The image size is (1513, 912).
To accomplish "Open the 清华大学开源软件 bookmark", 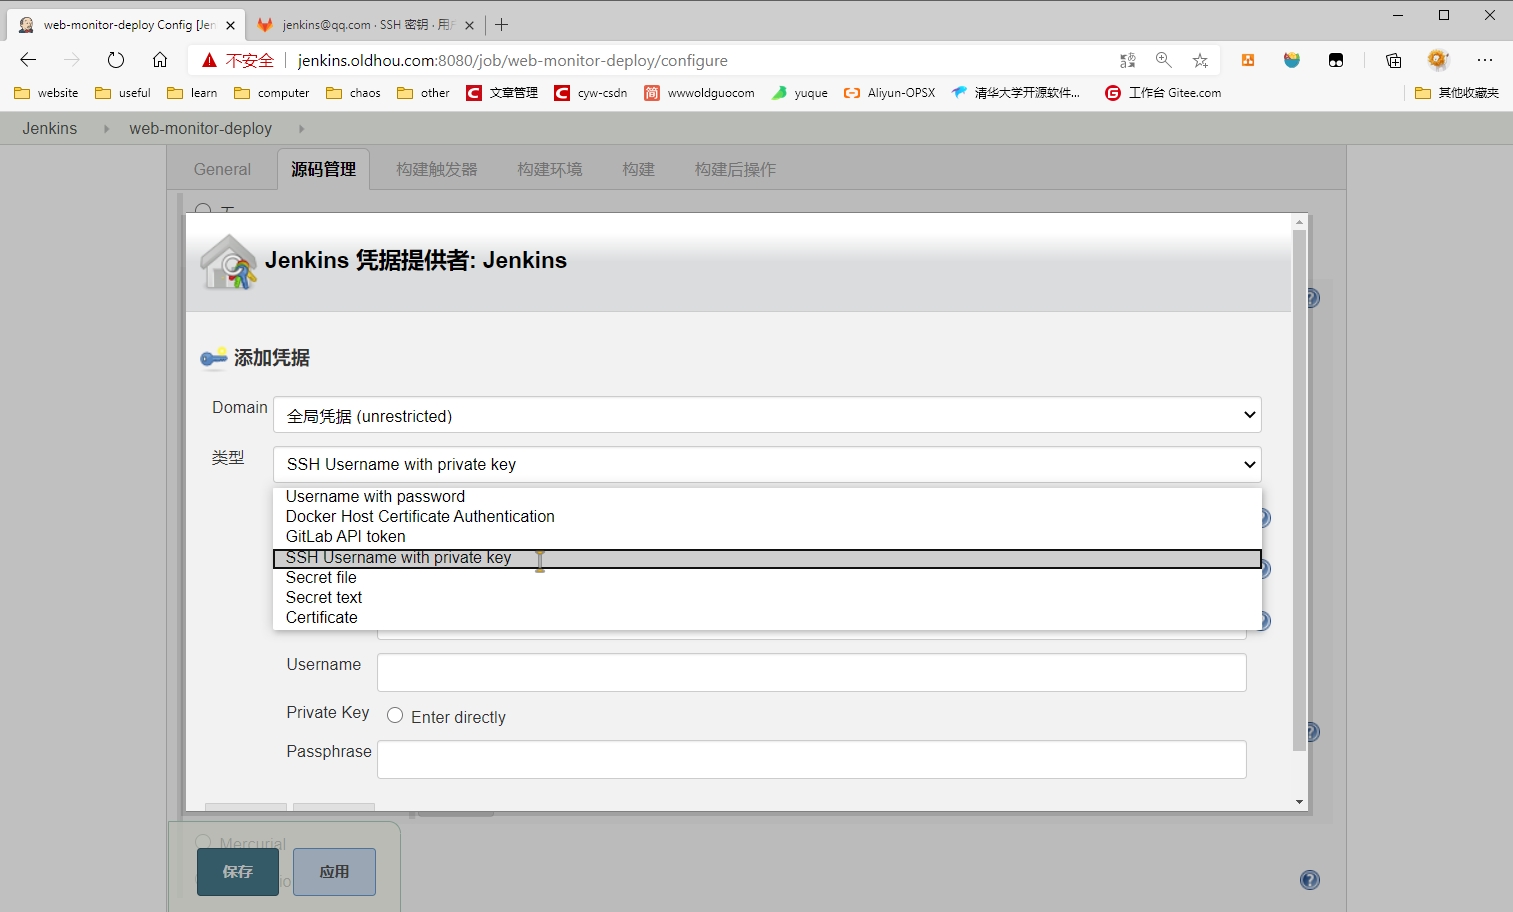I will (x=1015, y=93).
